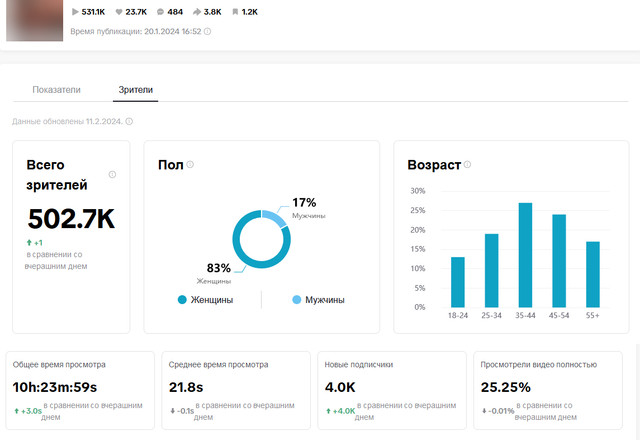The width and height of the screenshot is (640, 440).
Task: Click the +1 viewers change indicator
Action: 35,243
